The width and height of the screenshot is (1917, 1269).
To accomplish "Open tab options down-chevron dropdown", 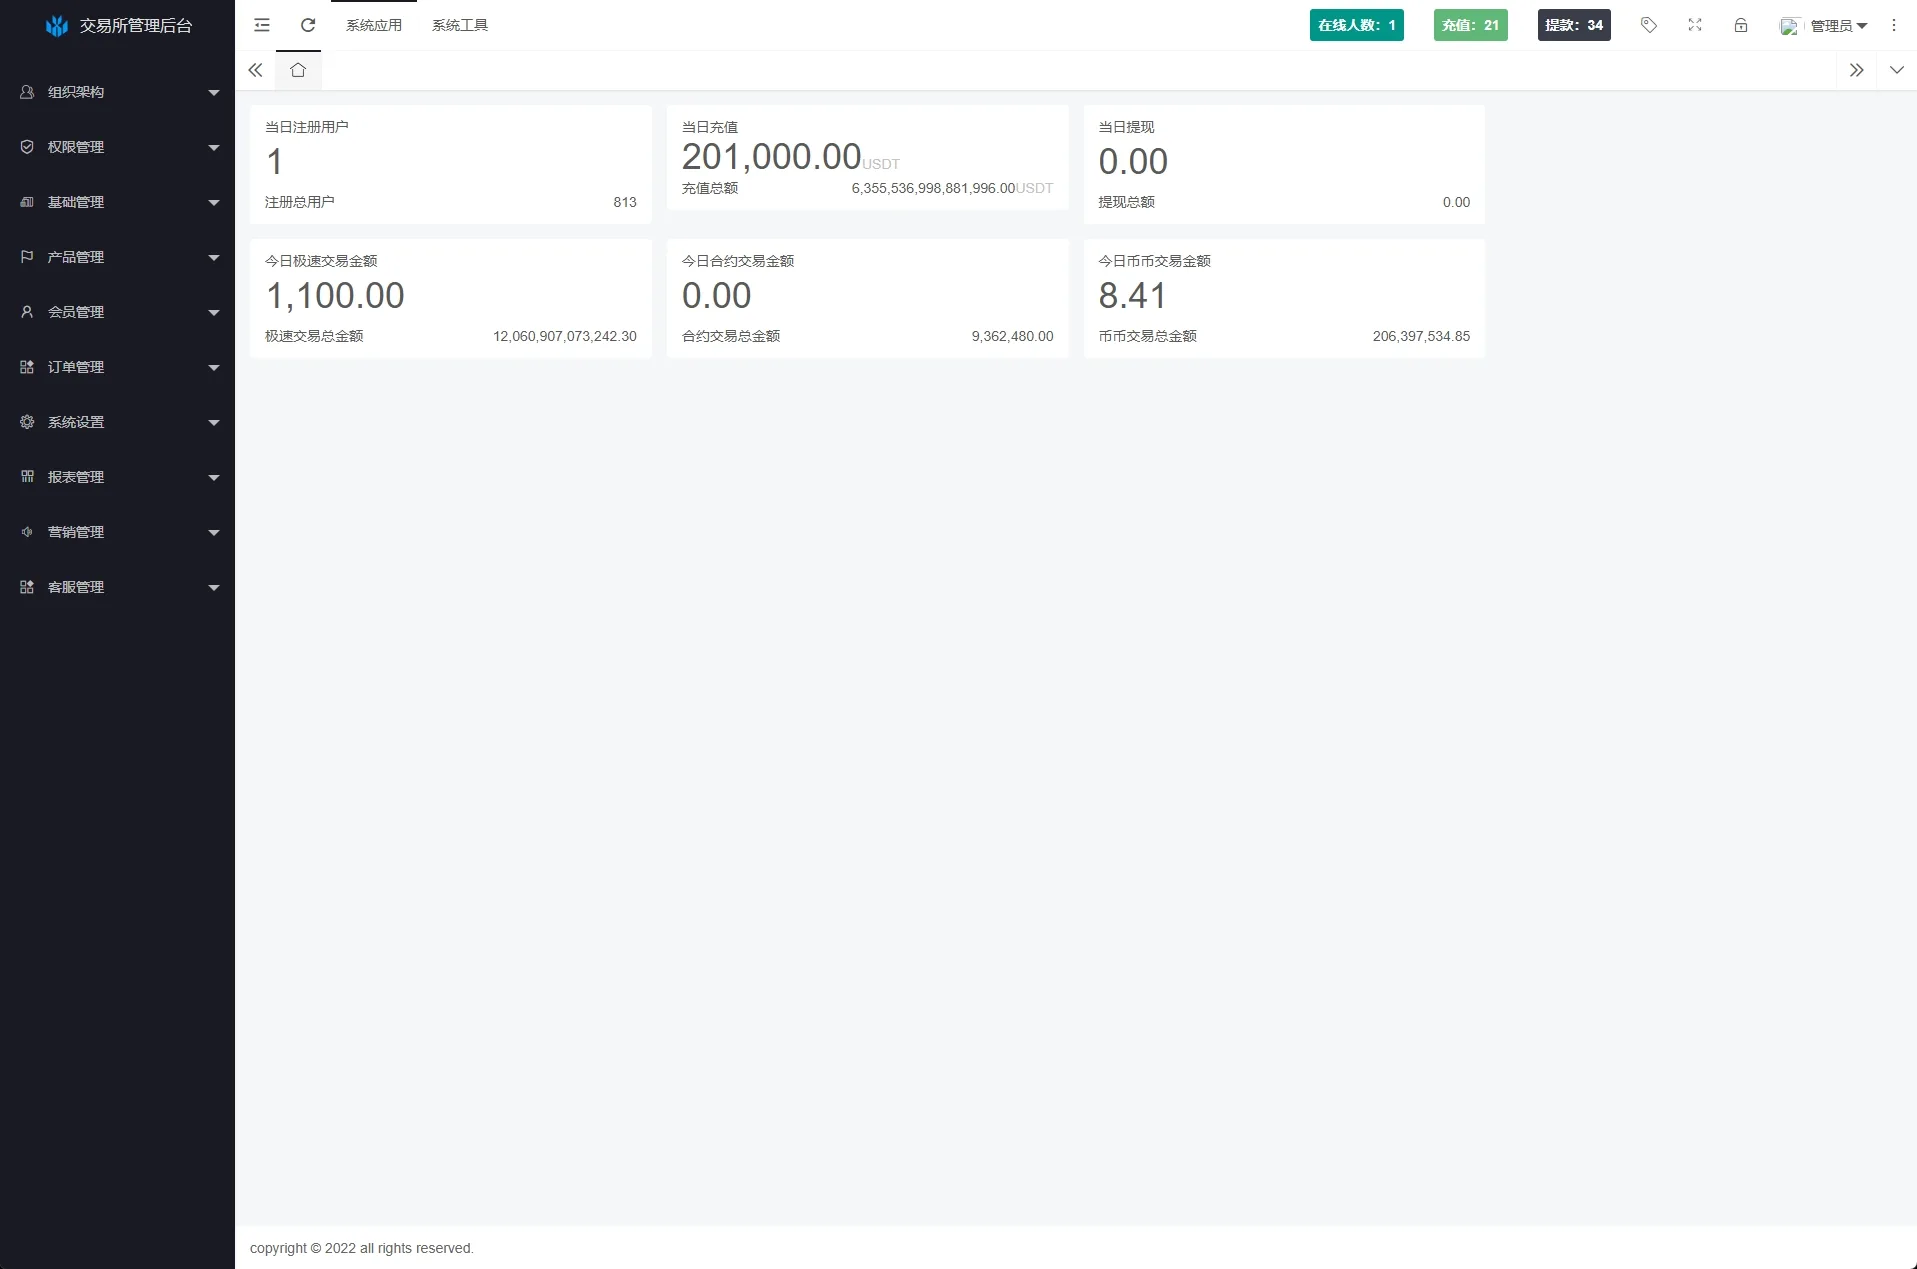I will (1897, 70).
